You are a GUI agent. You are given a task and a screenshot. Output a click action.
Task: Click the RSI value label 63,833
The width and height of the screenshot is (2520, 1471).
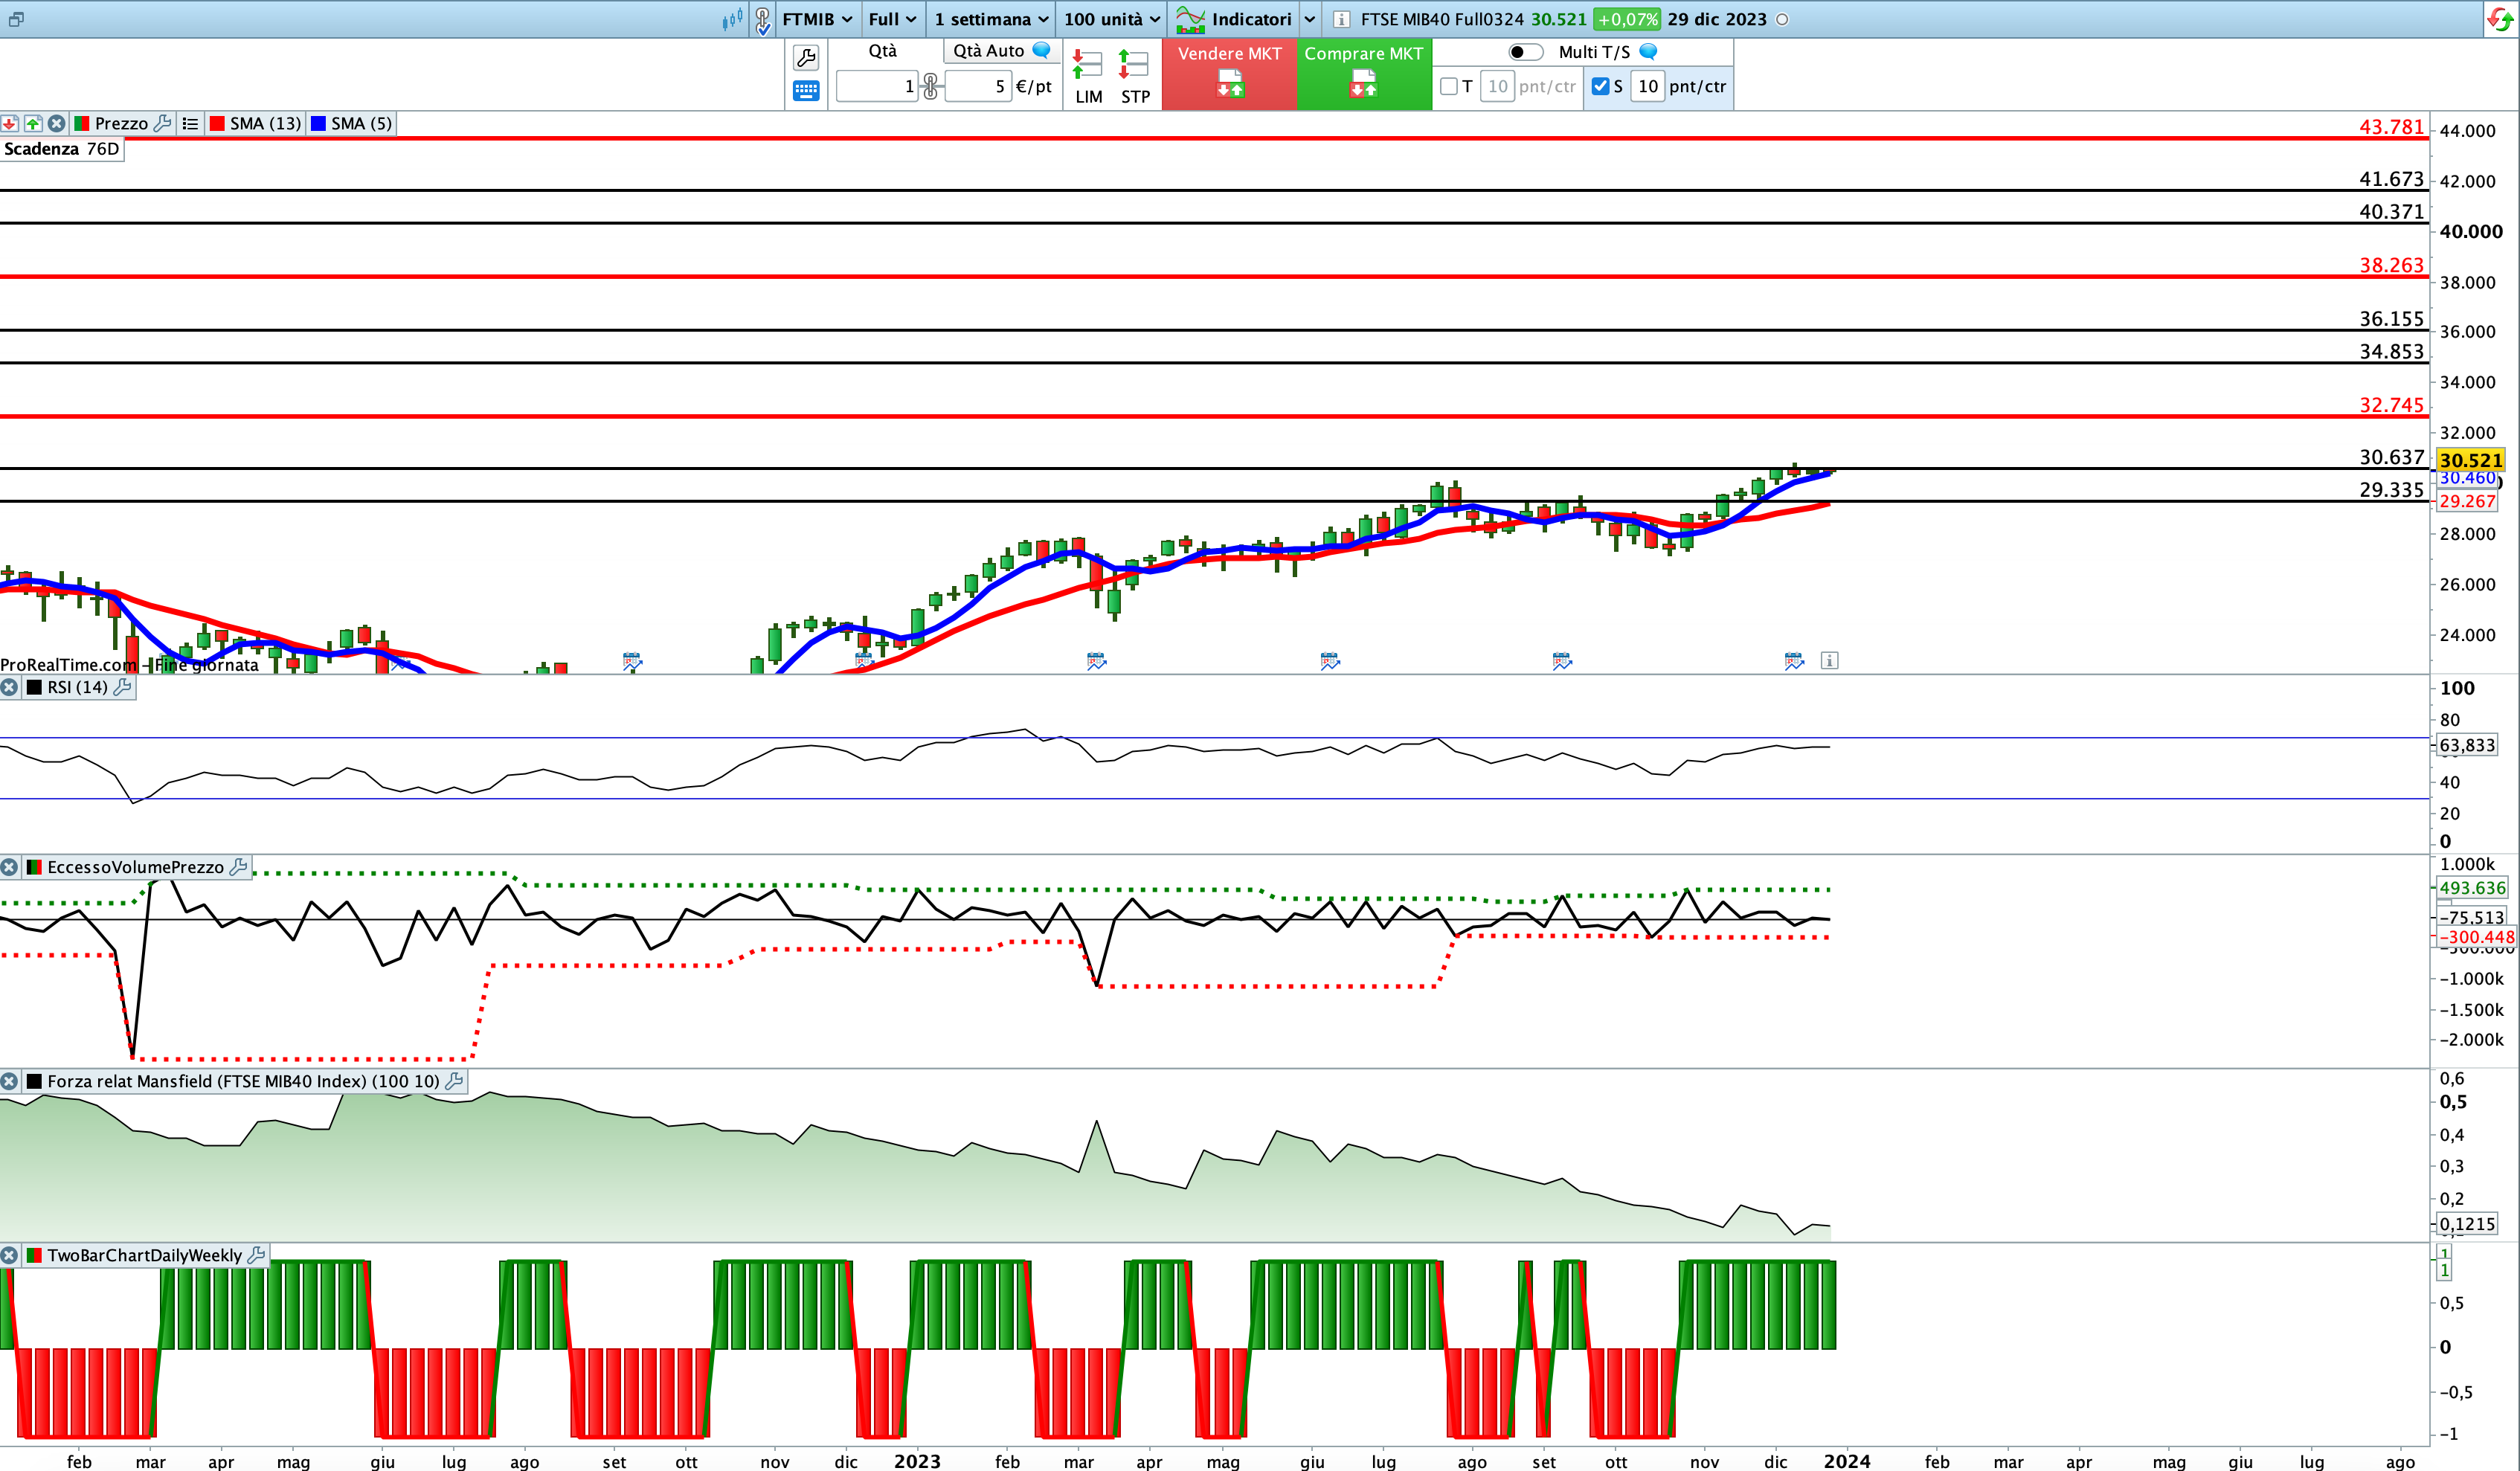[x=2467, y=745]
